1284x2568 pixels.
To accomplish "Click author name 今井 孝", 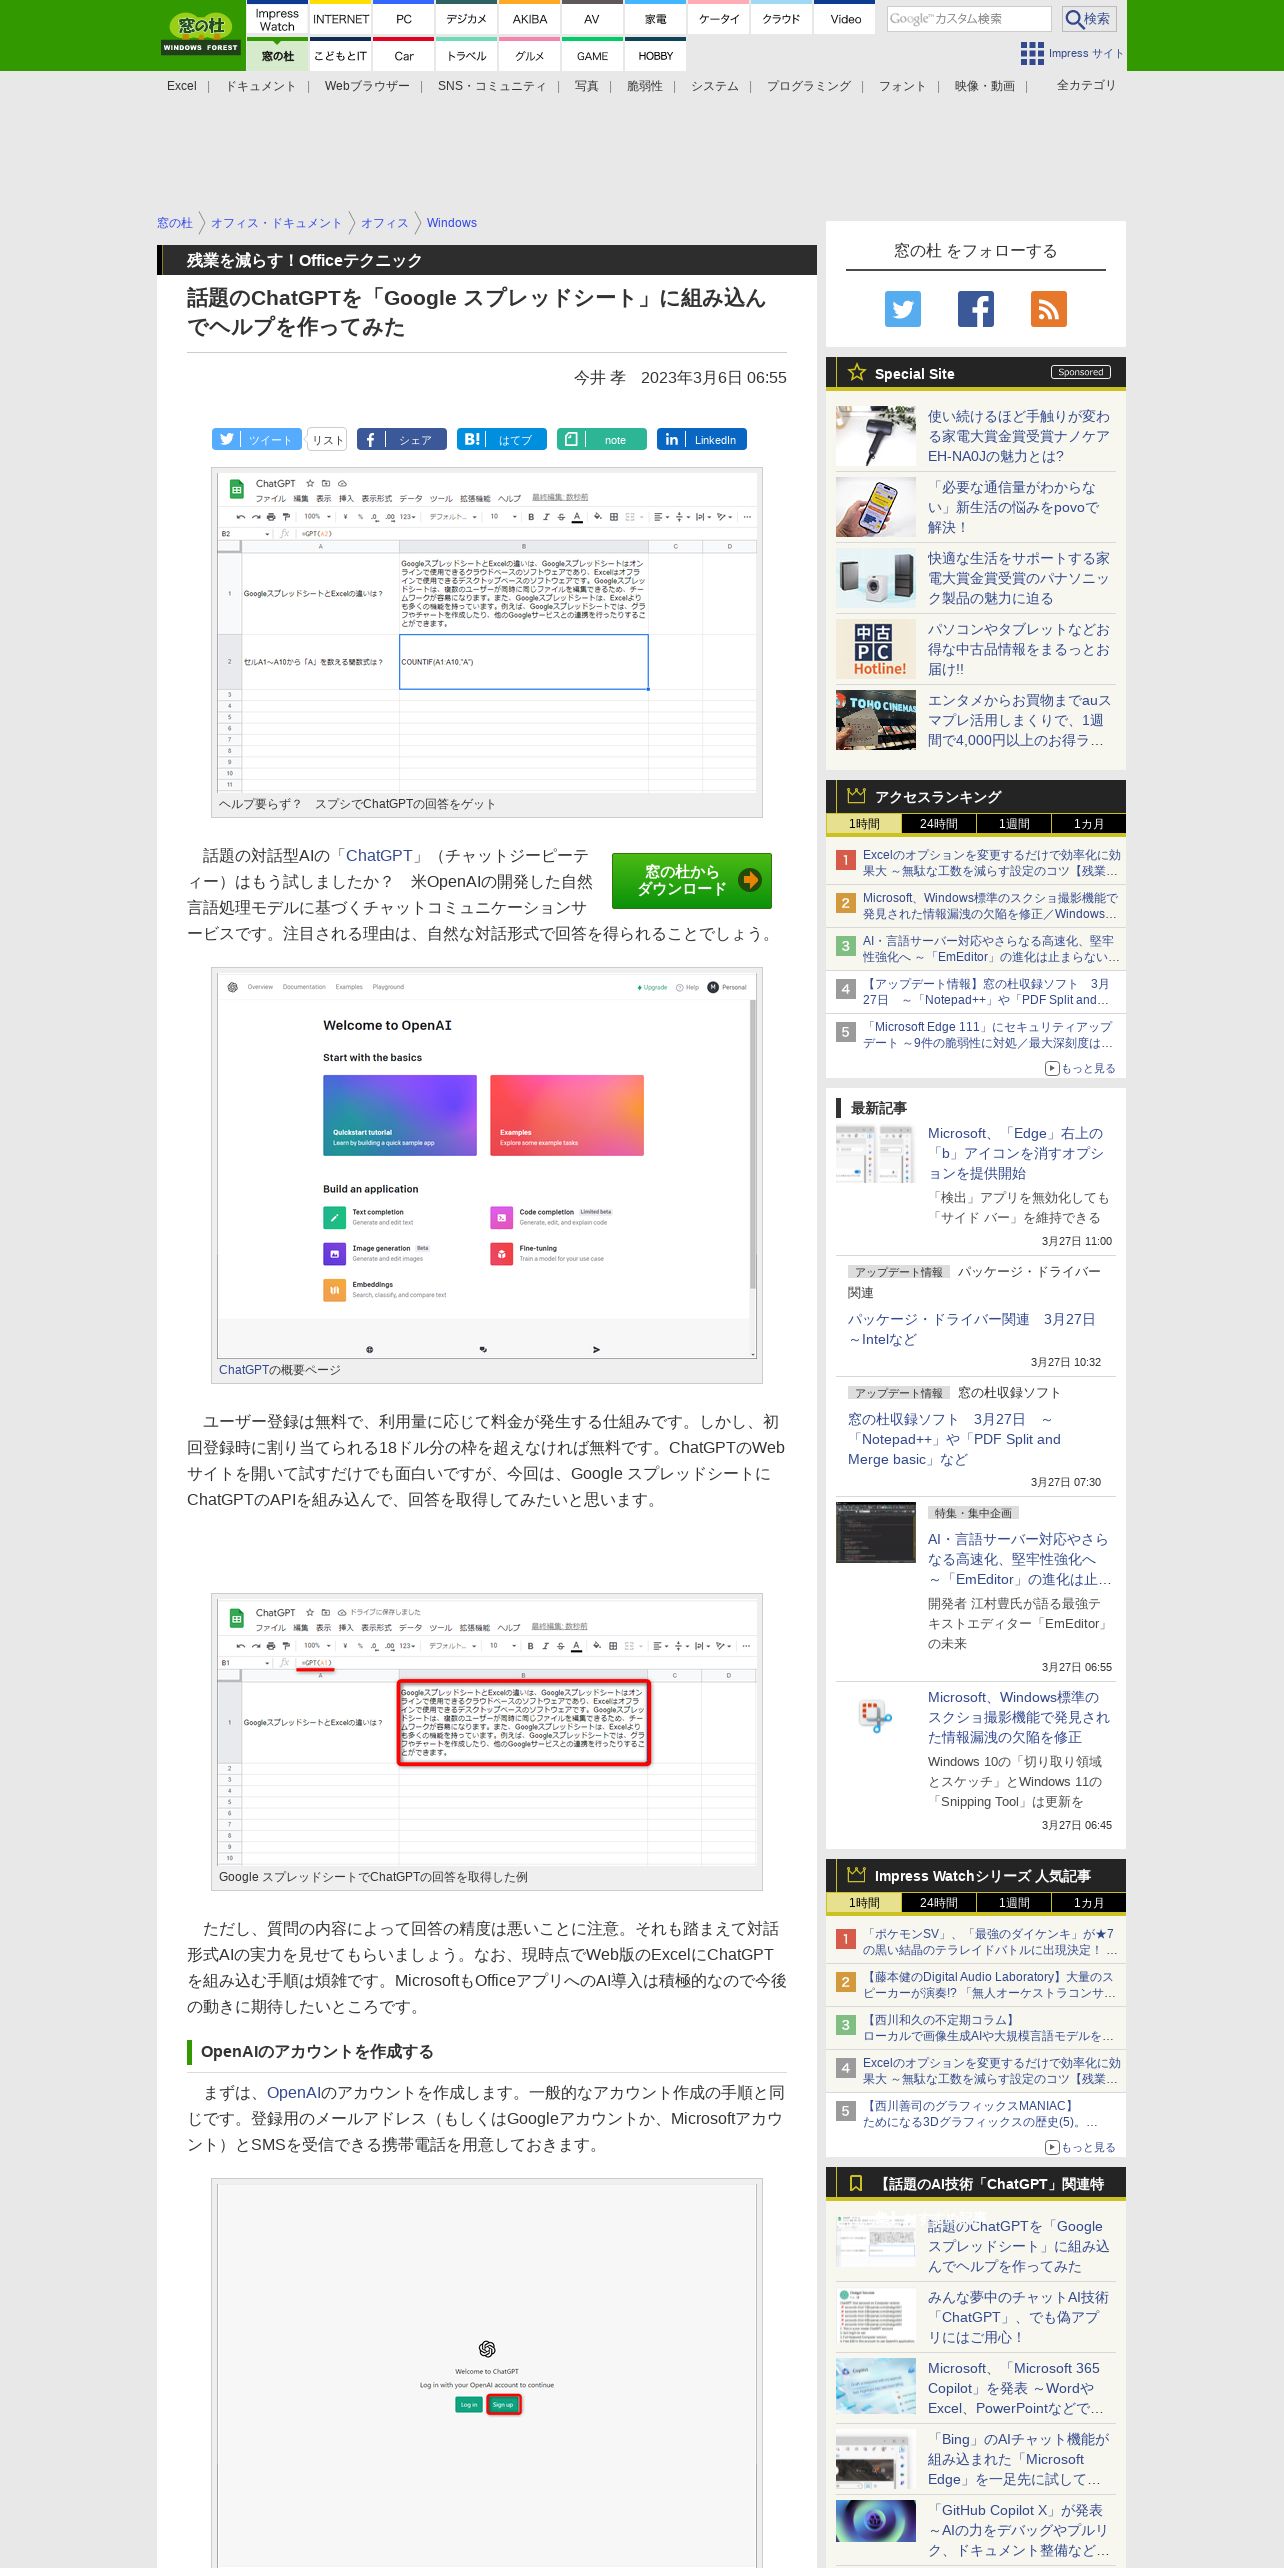I will coord(599,377).
